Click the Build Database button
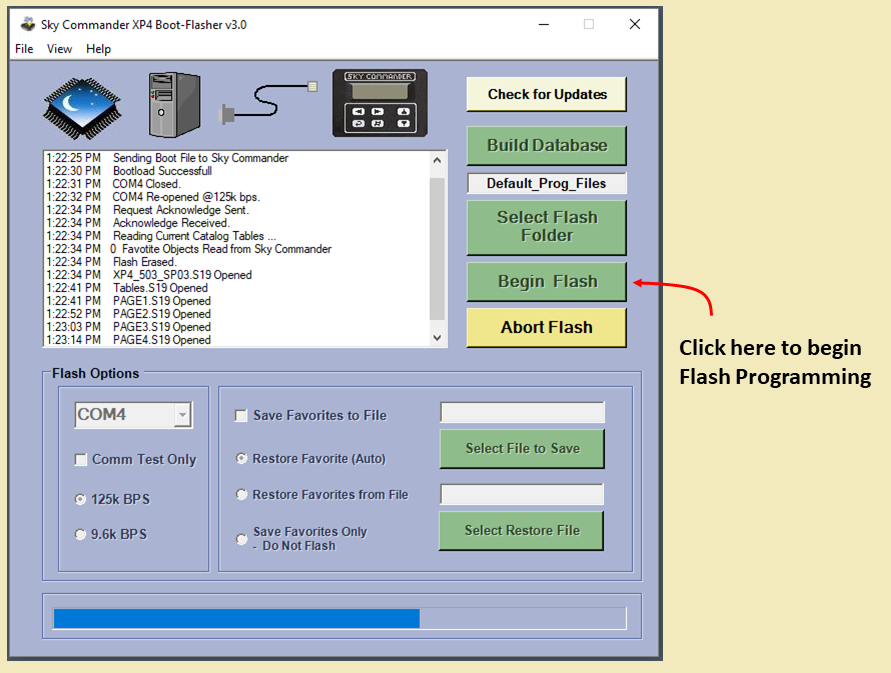This screenshot has height=673, width=891. click(x=547, y=146)
